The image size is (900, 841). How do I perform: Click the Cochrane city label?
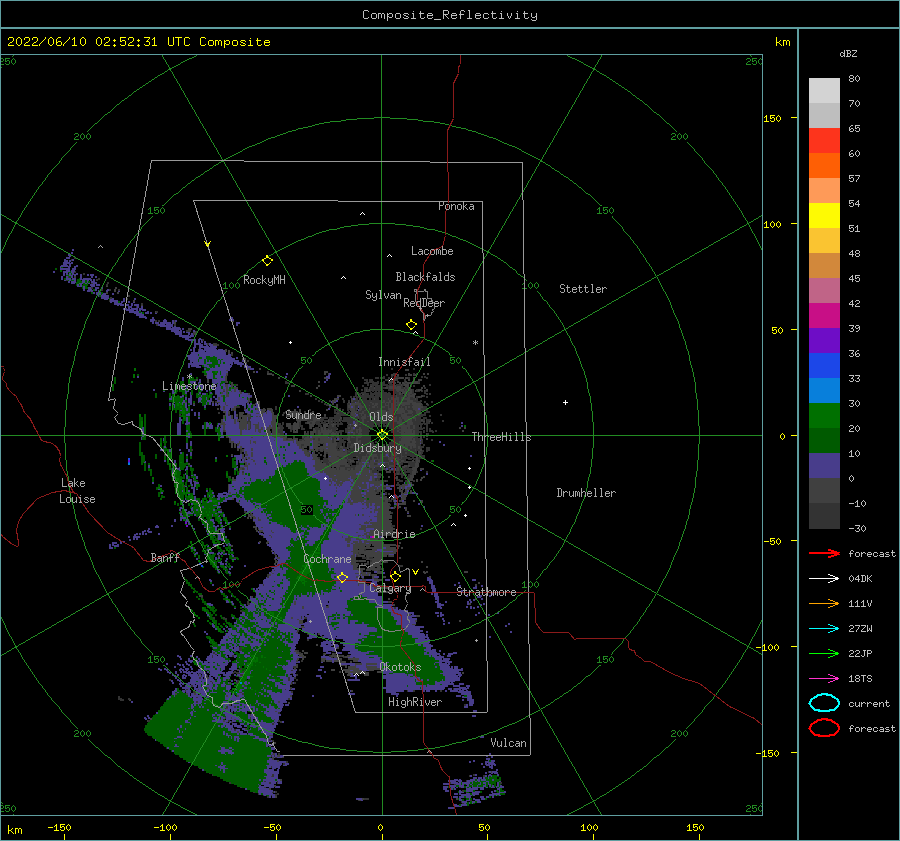tap(327, 559)
